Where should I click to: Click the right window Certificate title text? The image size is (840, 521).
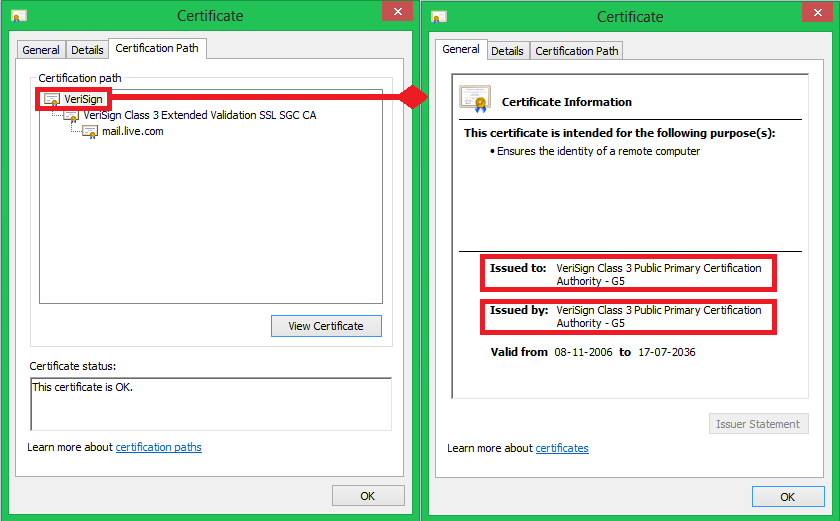630,17
